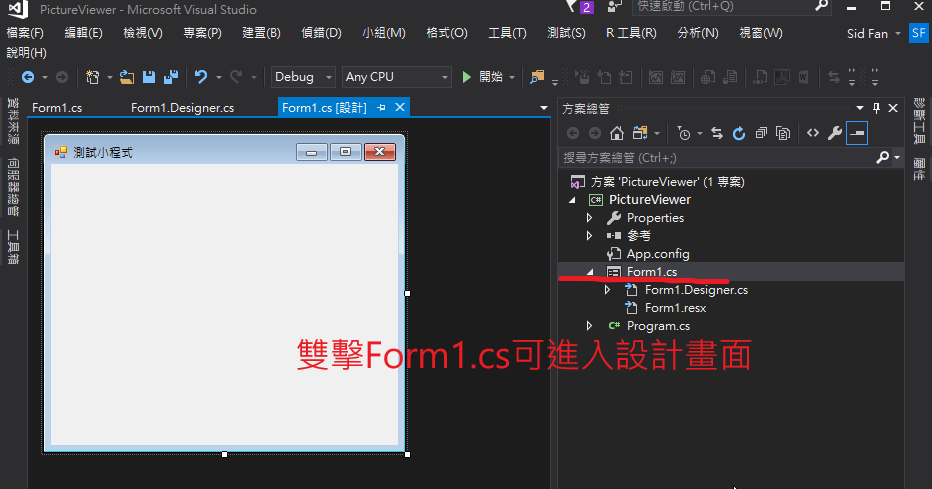The image size is (932, 489).
Task: Open Solution Explorer search options dropdown
Action: pyautogui.click(x=897, y=158)
